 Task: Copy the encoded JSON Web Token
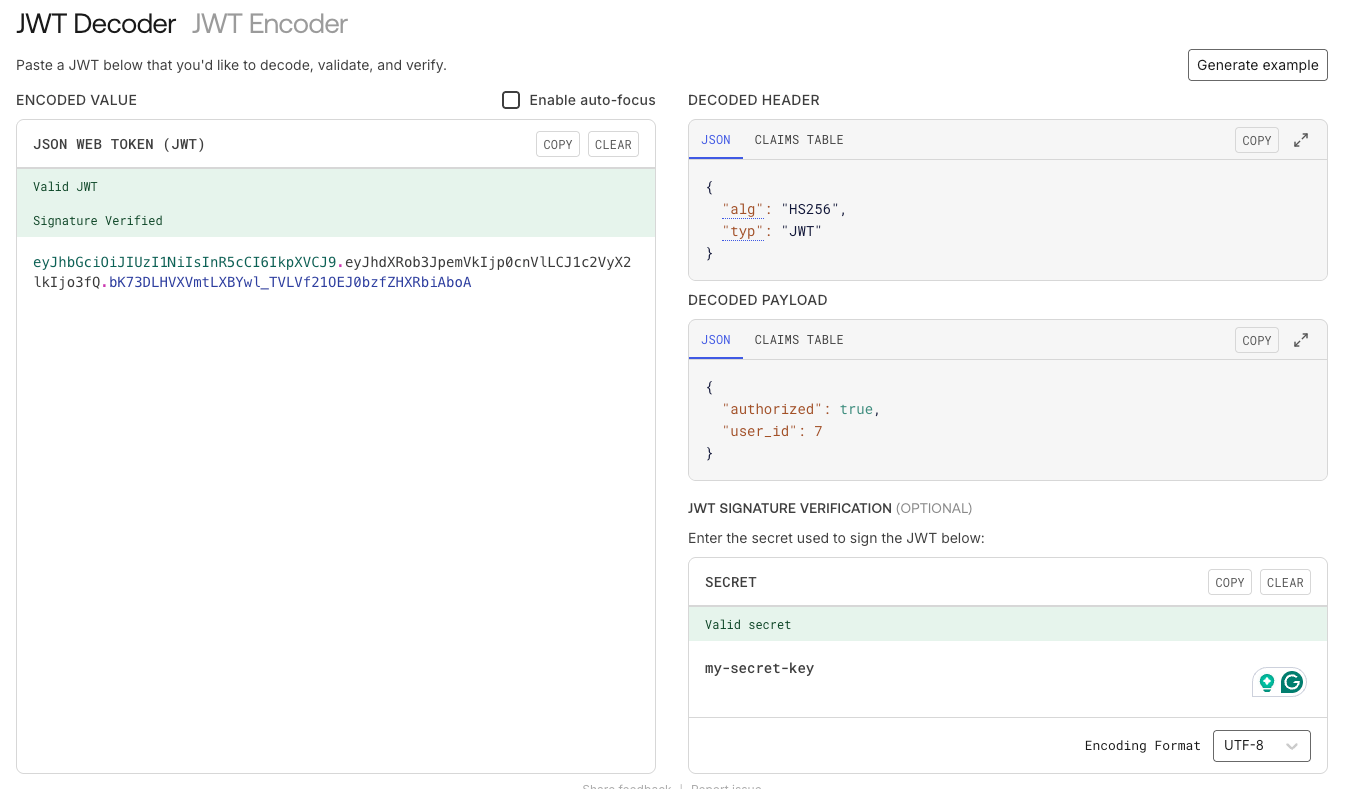pyautogui.click(x=558, y=145)
